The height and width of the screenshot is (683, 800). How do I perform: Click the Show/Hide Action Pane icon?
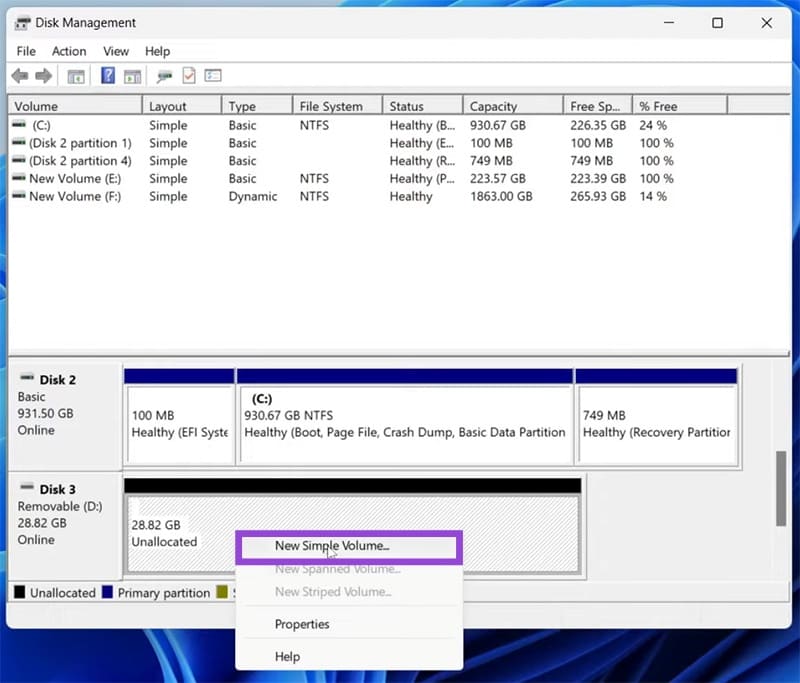click(x=135, y=75)
